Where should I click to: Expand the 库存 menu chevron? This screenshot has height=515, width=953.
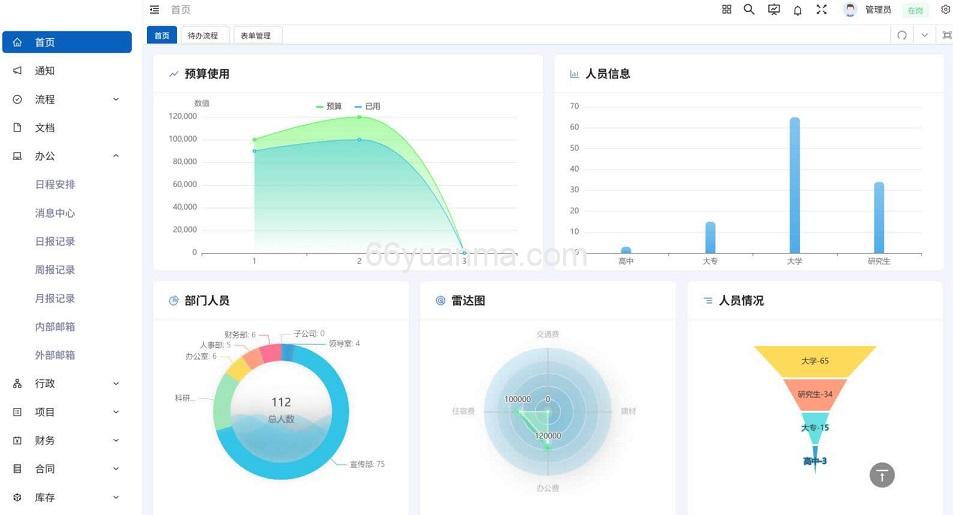click(116, 497)
